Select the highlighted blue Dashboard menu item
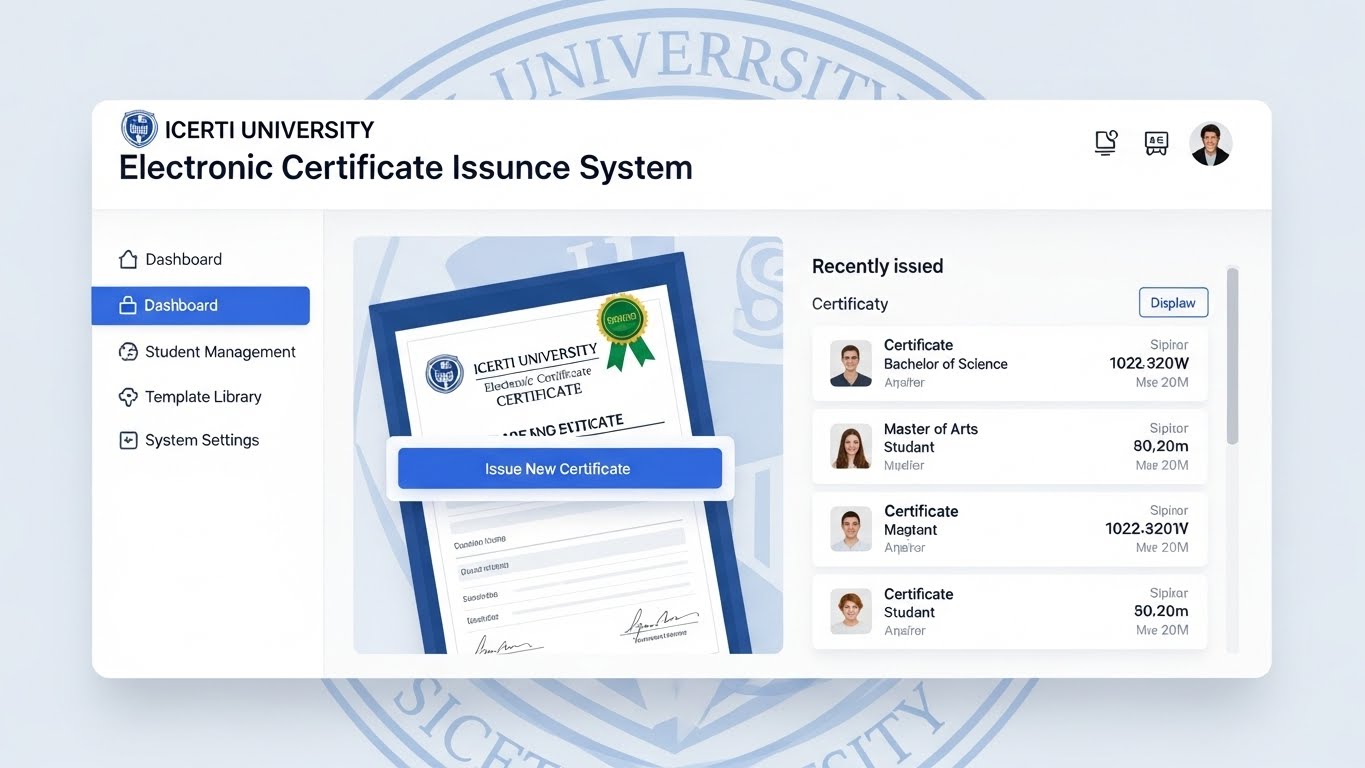Viewport: 1365px width, 768px height. tap(200, 306)
